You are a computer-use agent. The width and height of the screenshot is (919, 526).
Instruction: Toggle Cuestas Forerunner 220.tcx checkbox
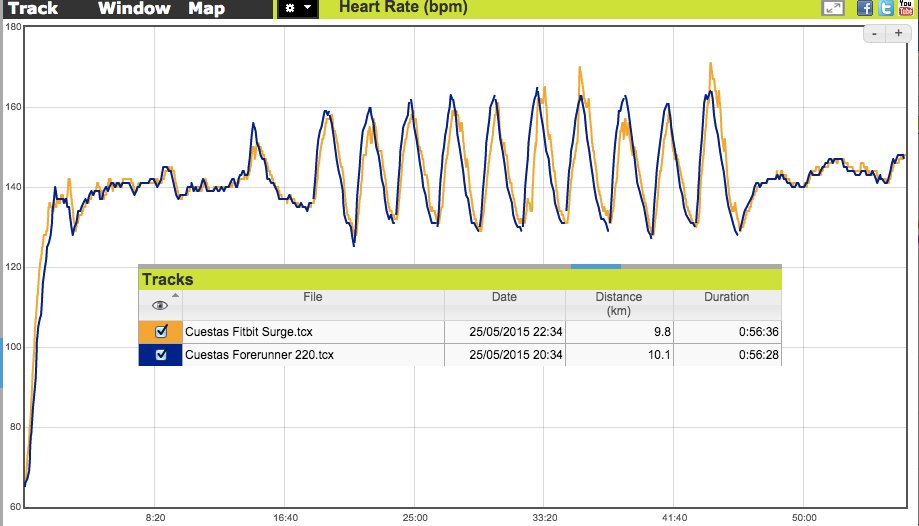coord(161,355)
